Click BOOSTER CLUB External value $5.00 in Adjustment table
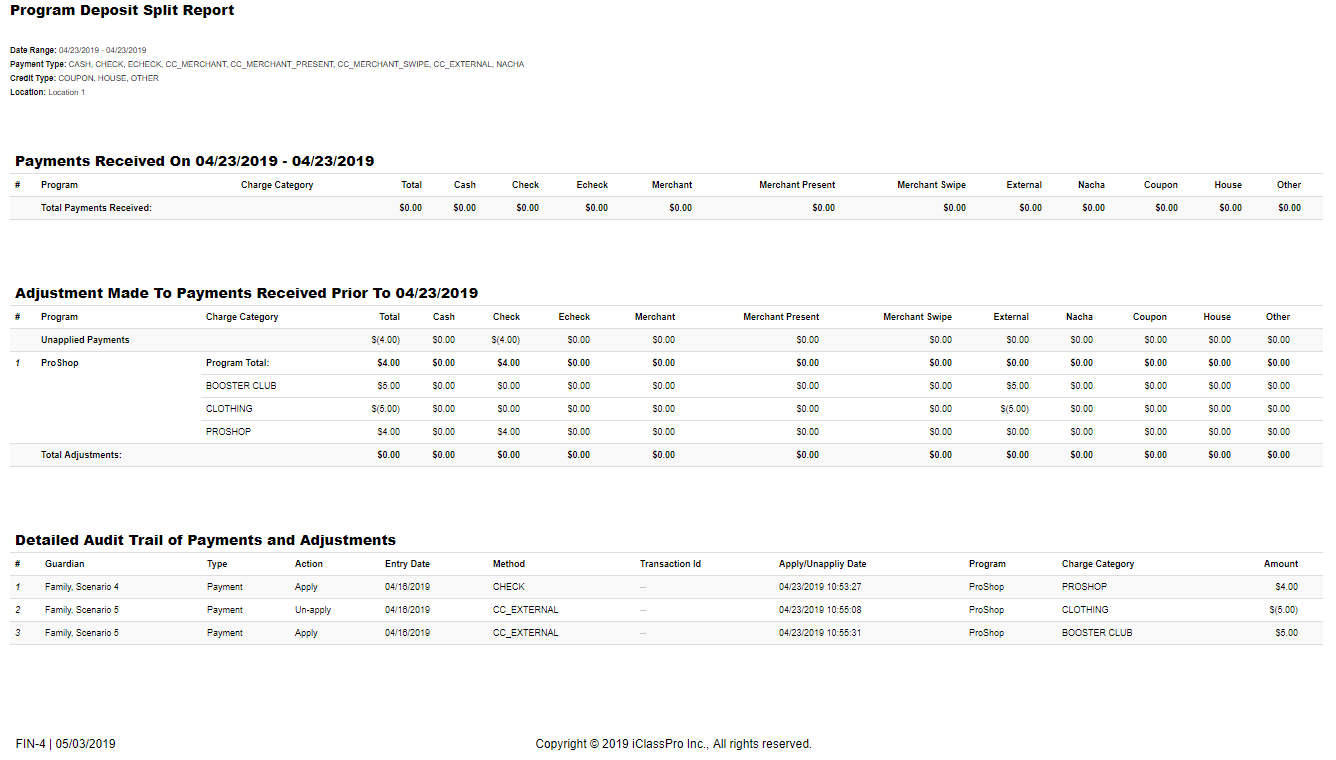The image size is (1336, 760). click(x=1017, y=386)
